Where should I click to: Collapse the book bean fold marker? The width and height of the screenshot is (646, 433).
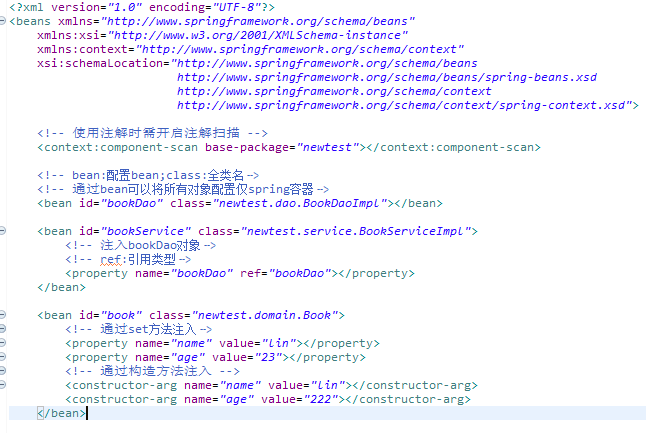click(x=4, y=315)
